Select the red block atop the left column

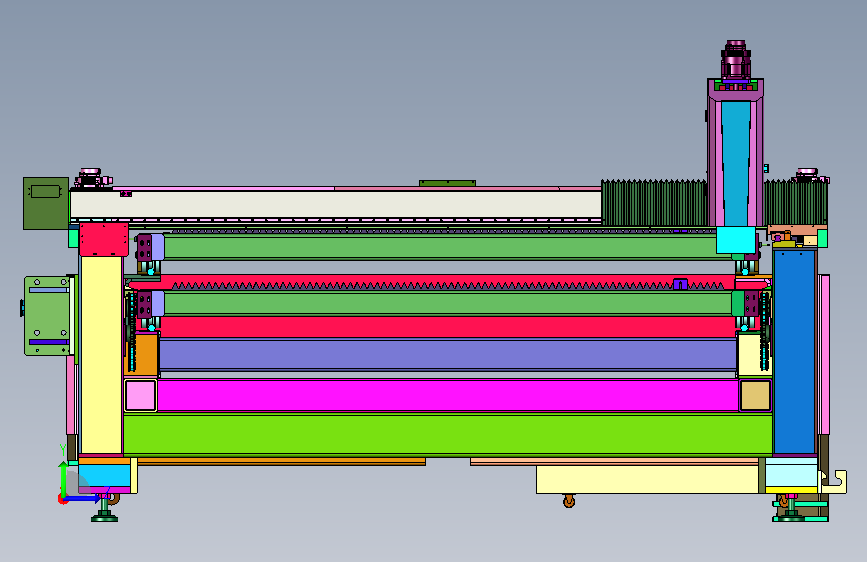click(104, 239)
